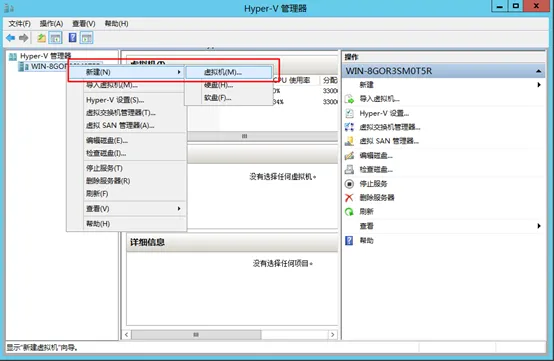Click 导入虚拟机... link in Actions pane
This screenshot has height=361, width=554.
379,99
